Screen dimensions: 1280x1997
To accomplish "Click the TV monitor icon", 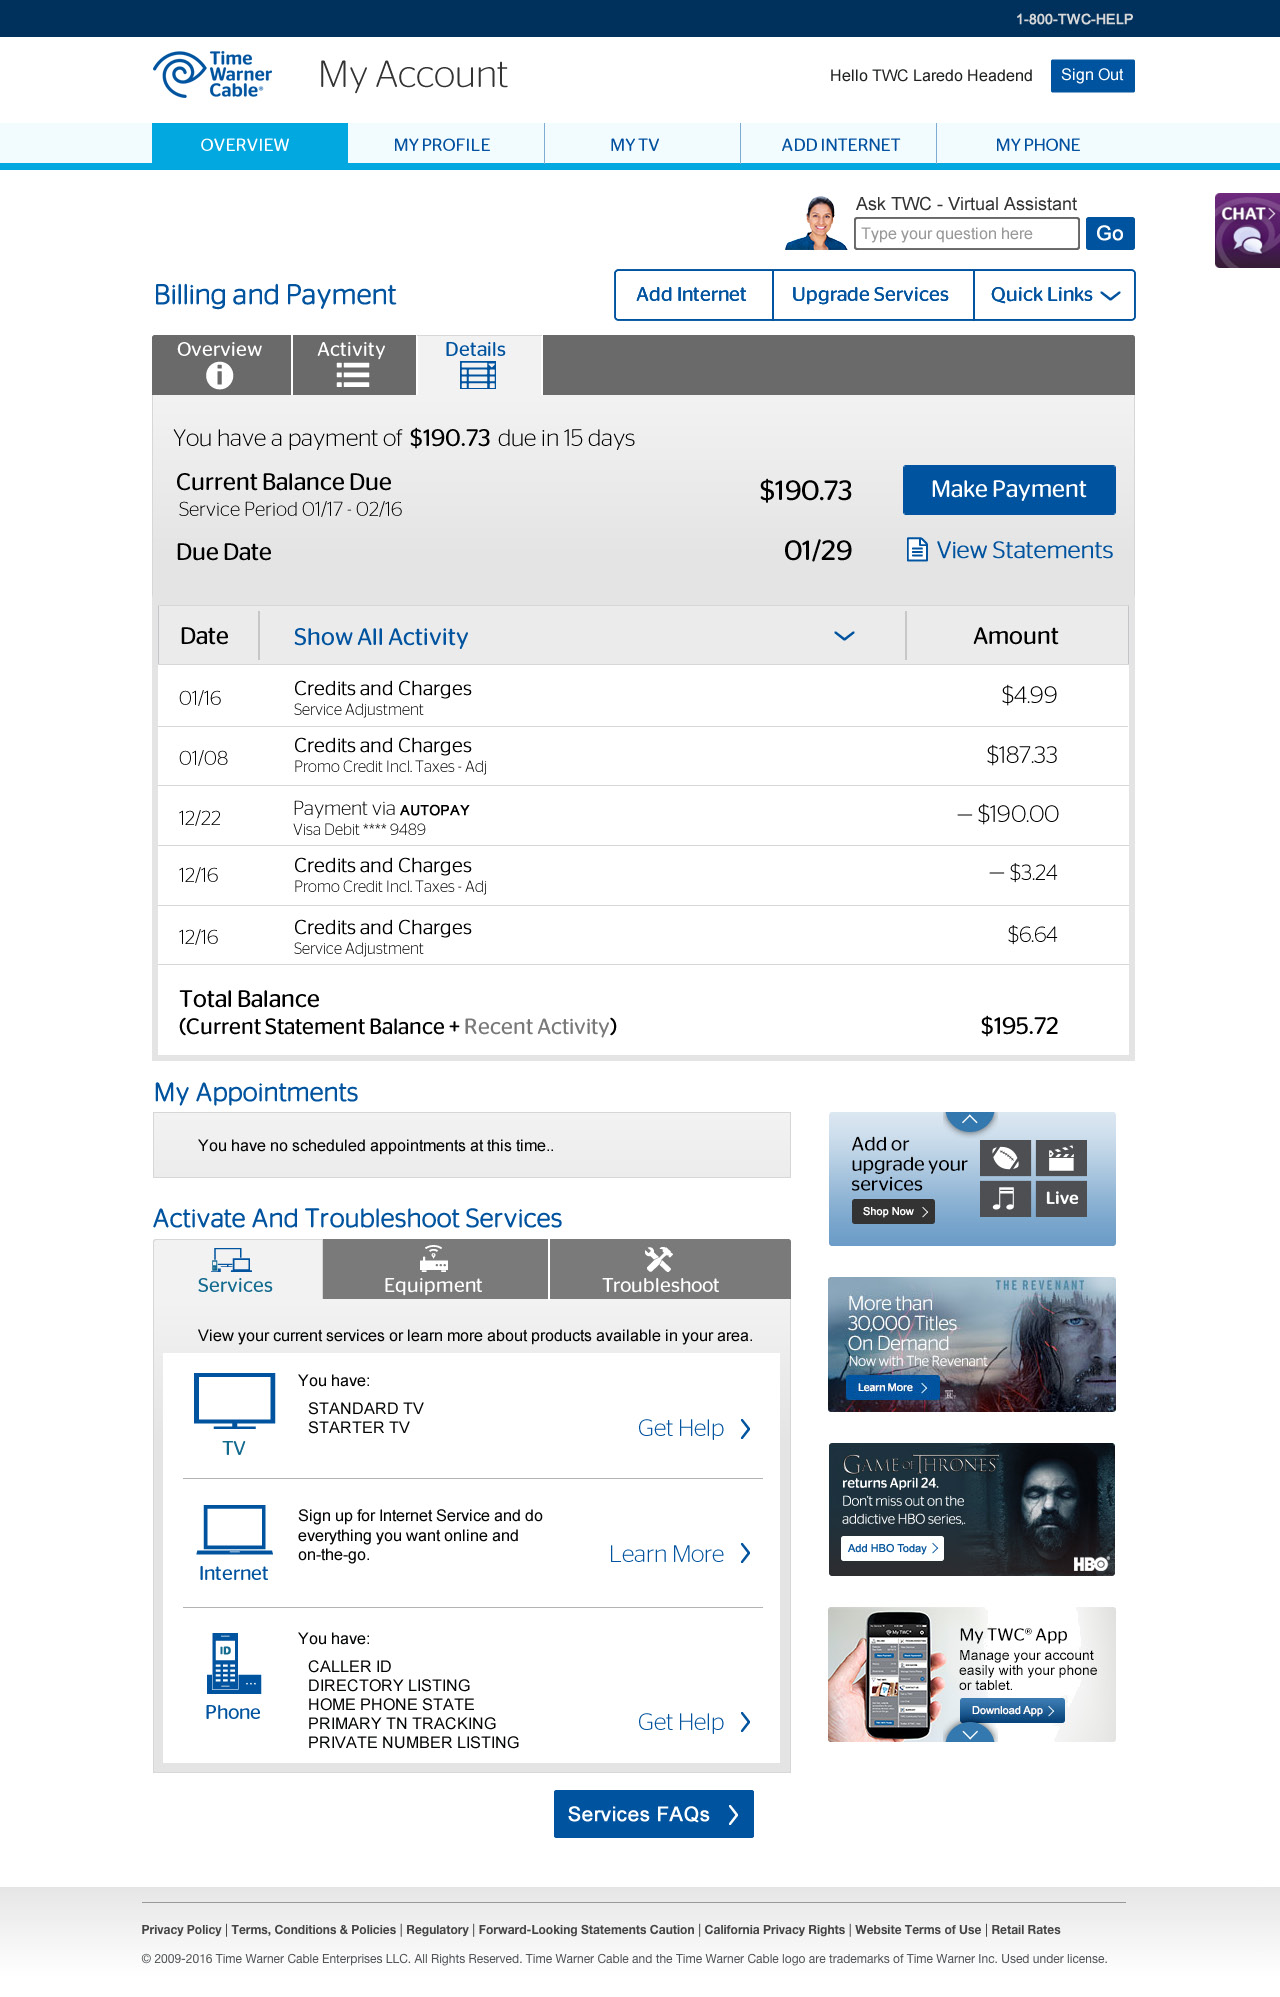I will point(235,1401).
